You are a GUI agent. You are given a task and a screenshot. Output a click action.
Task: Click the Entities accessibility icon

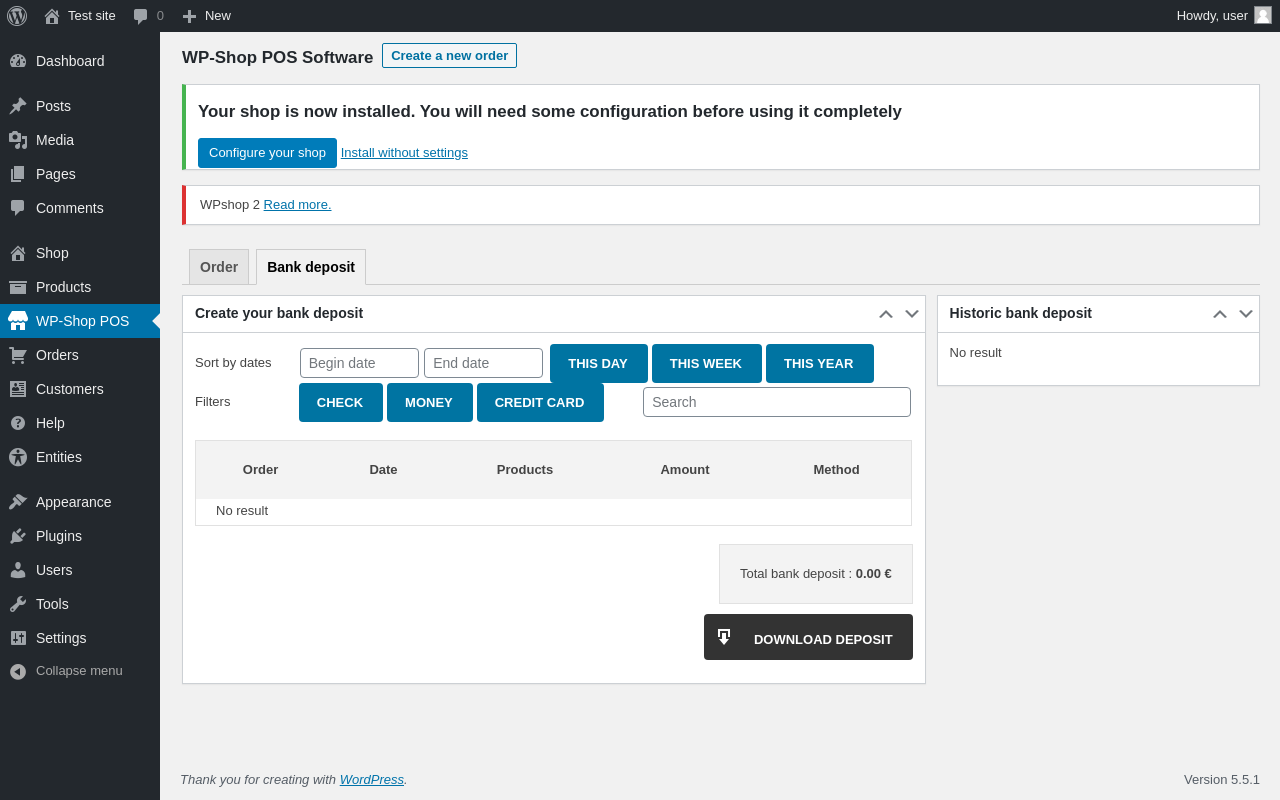coord(18,457)
